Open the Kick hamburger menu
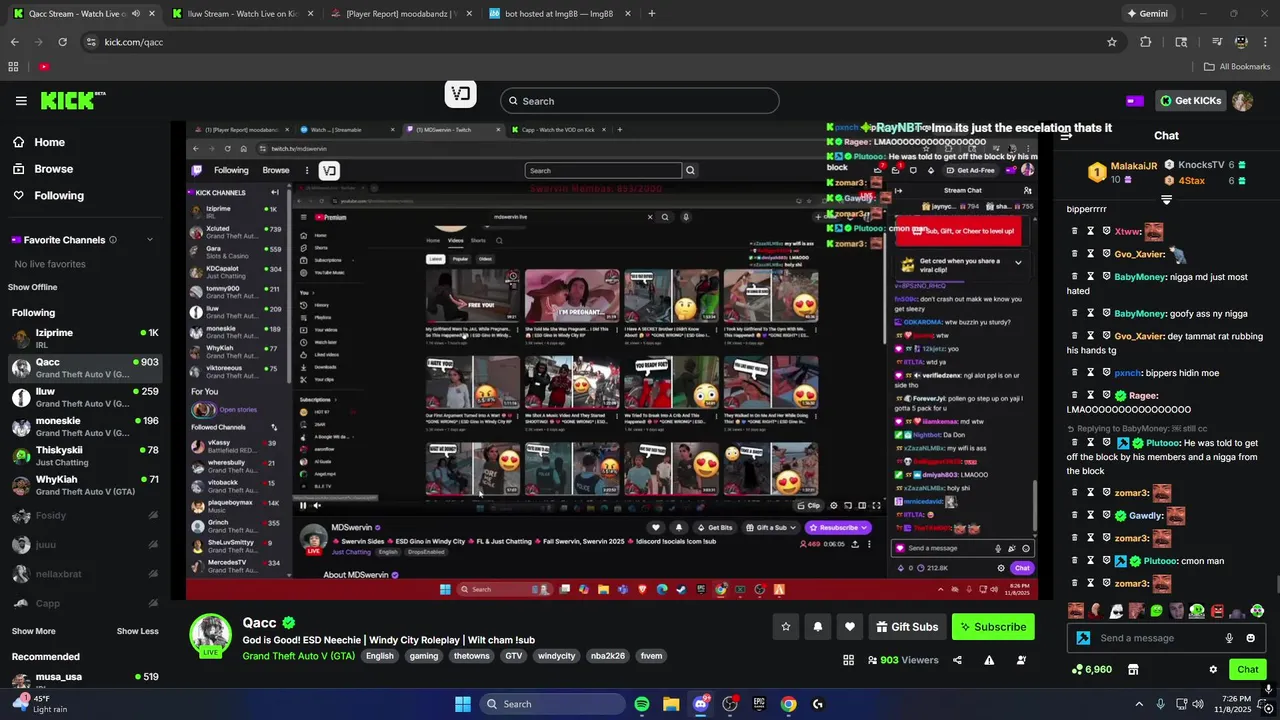 21,101
